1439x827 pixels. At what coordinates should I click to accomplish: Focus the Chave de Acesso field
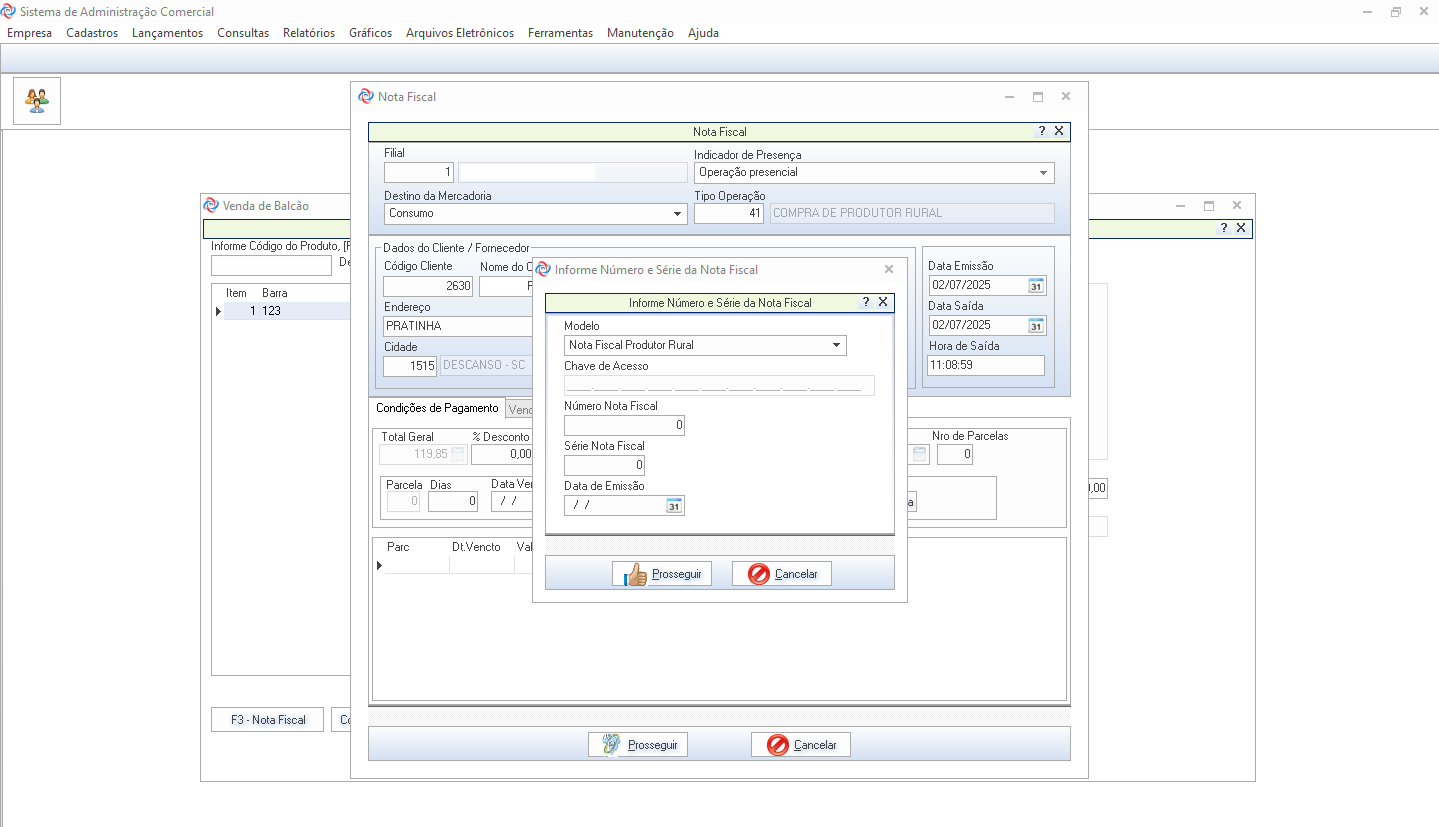click(x=718, y=386)
